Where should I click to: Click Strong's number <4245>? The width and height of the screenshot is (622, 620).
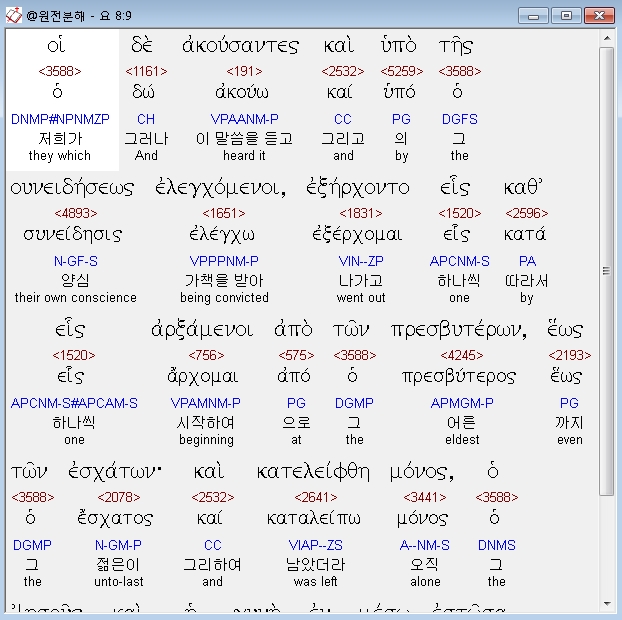tap(462, 355)
